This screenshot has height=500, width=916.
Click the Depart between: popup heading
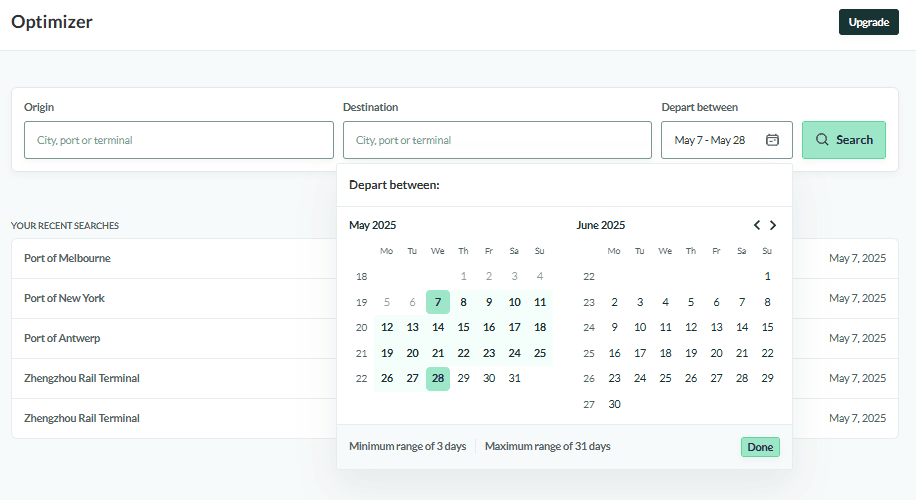click(394, 185)
